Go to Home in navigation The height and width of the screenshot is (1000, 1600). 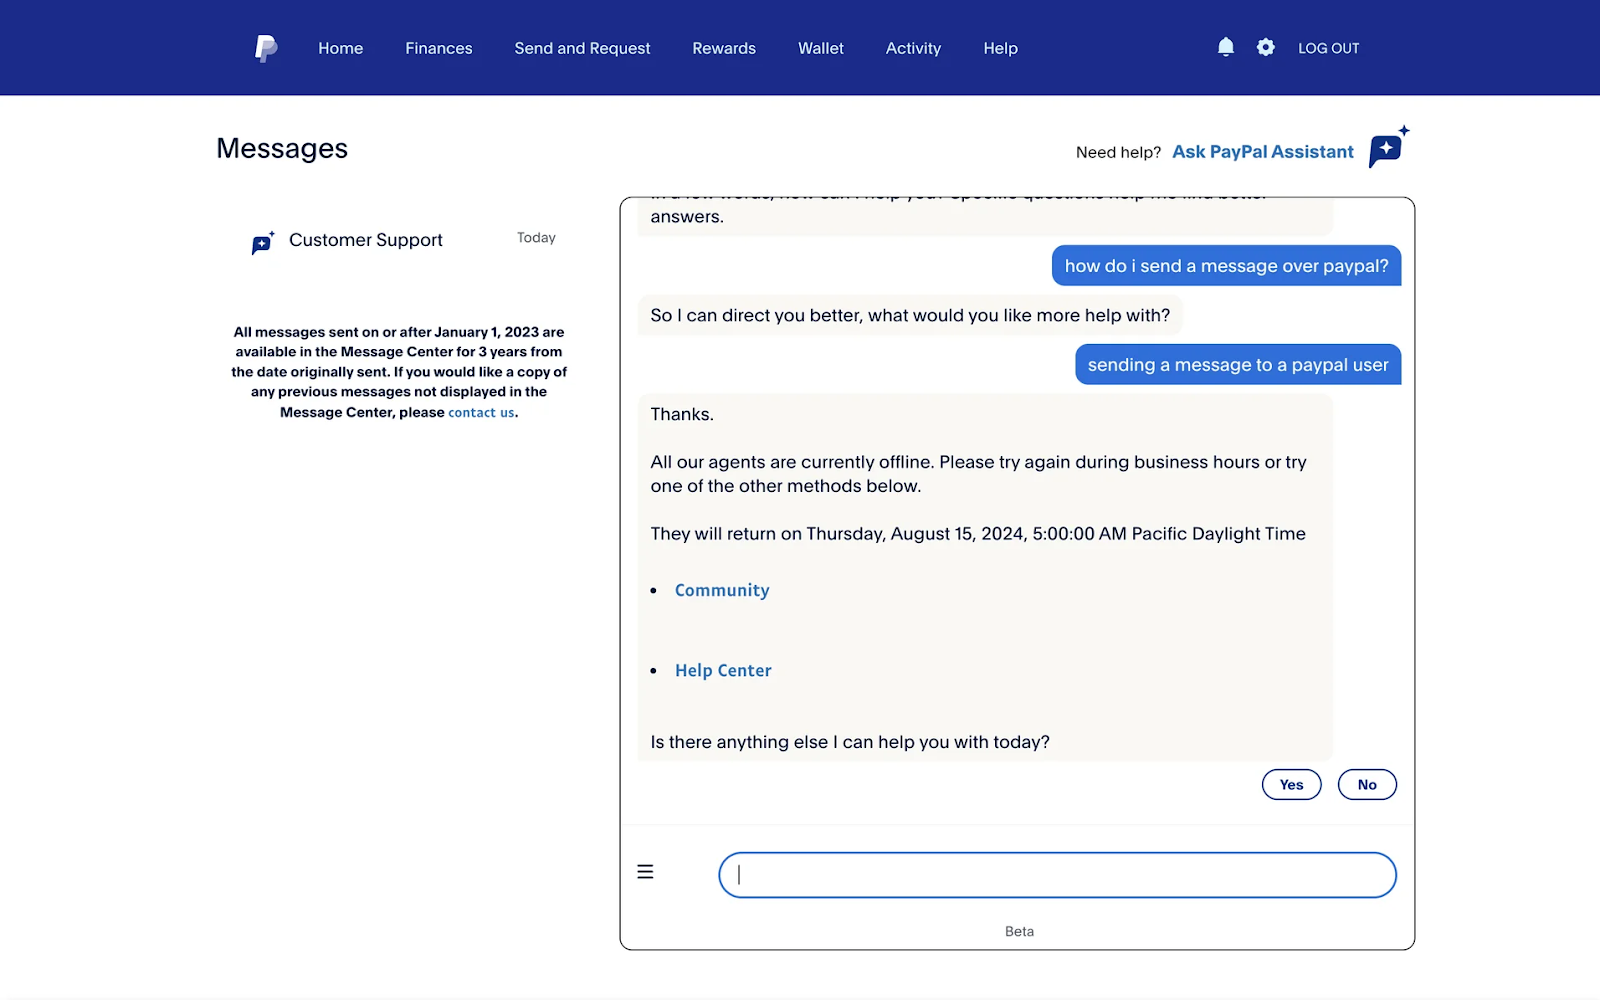coord(340,48)
